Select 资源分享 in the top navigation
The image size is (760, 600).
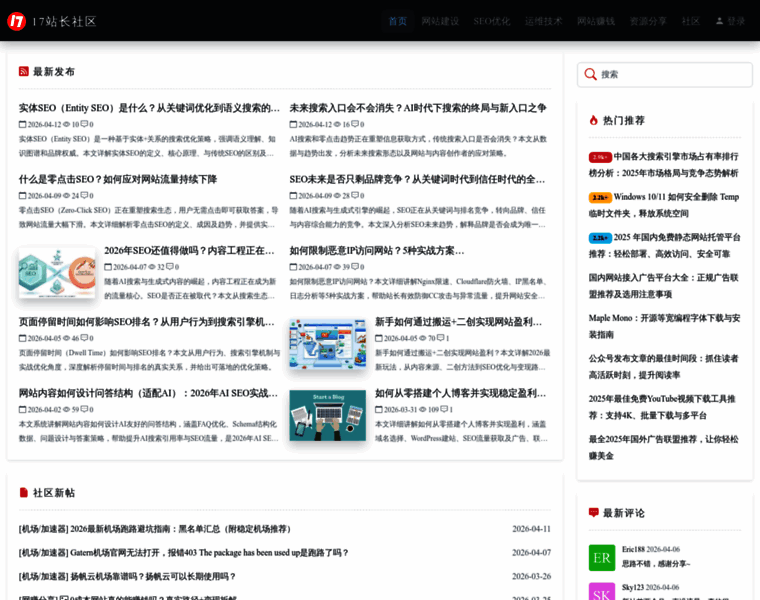click(x=648, y=21)
